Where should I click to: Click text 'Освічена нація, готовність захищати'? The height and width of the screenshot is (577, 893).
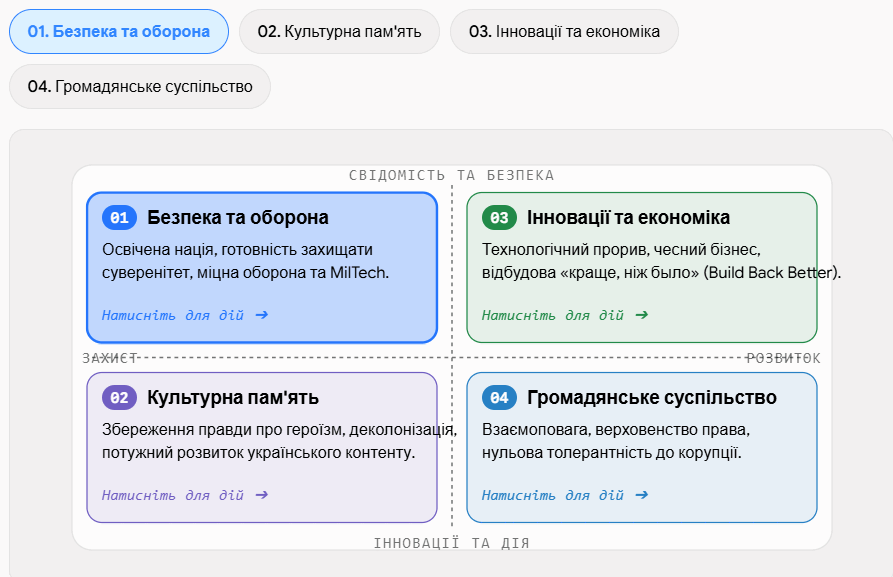point(237,249)
